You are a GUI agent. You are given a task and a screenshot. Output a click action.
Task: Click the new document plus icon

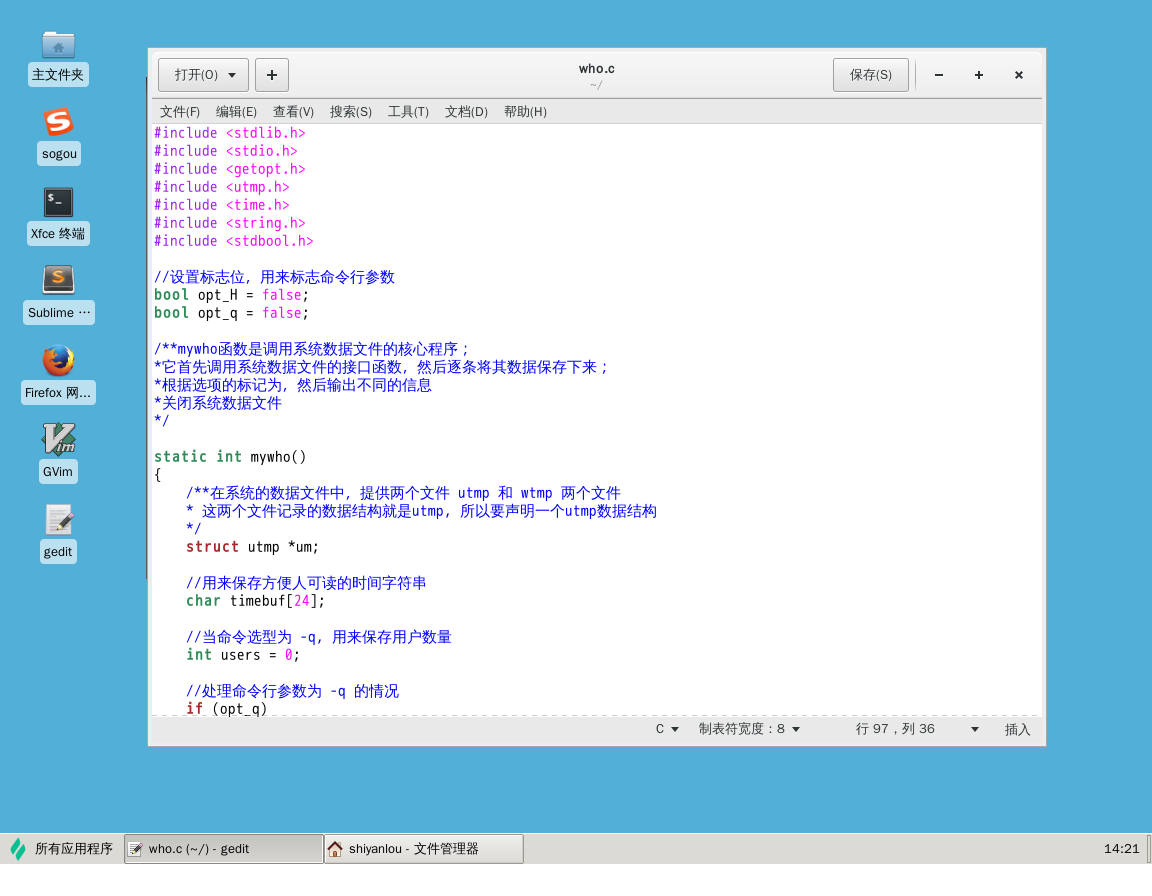(272, 75)
